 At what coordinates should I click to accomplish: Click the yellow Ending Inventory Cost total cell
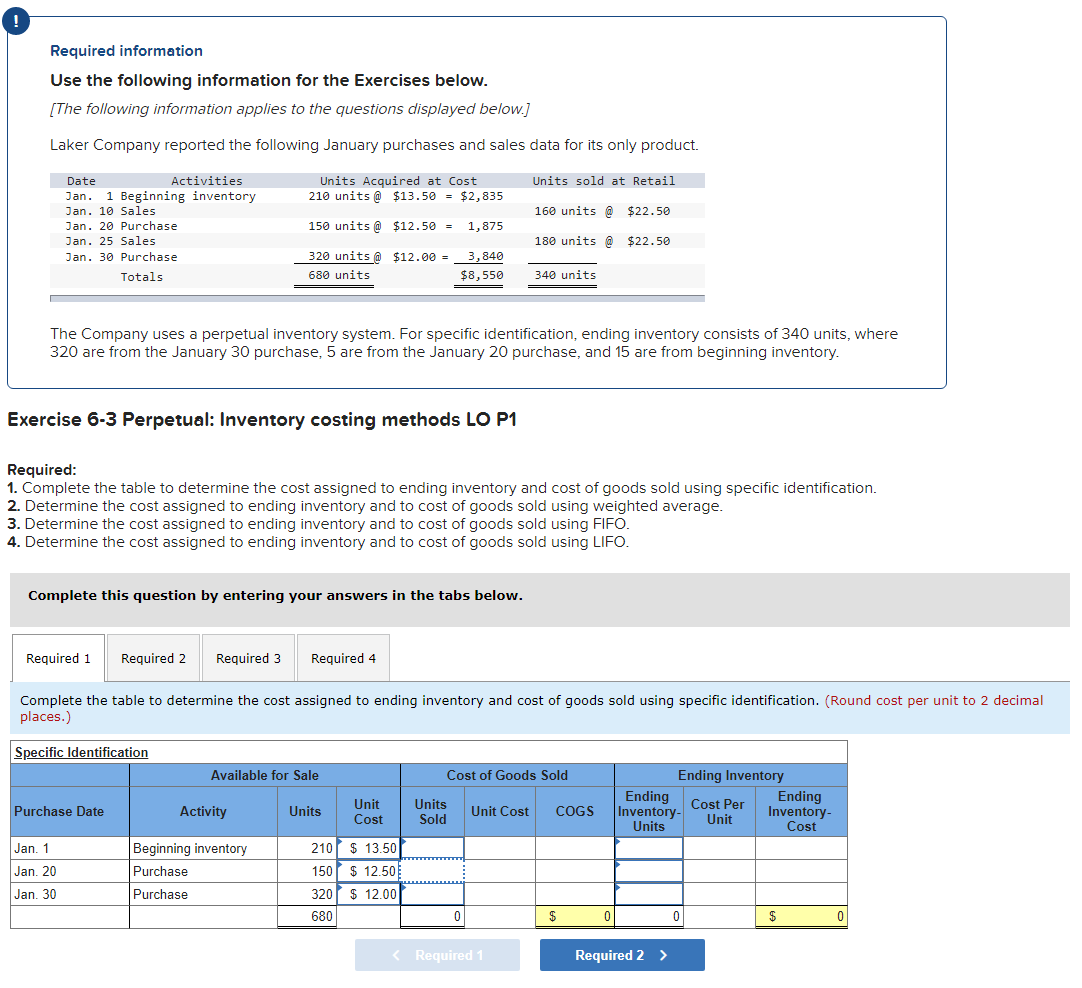[x=801, y=916]
